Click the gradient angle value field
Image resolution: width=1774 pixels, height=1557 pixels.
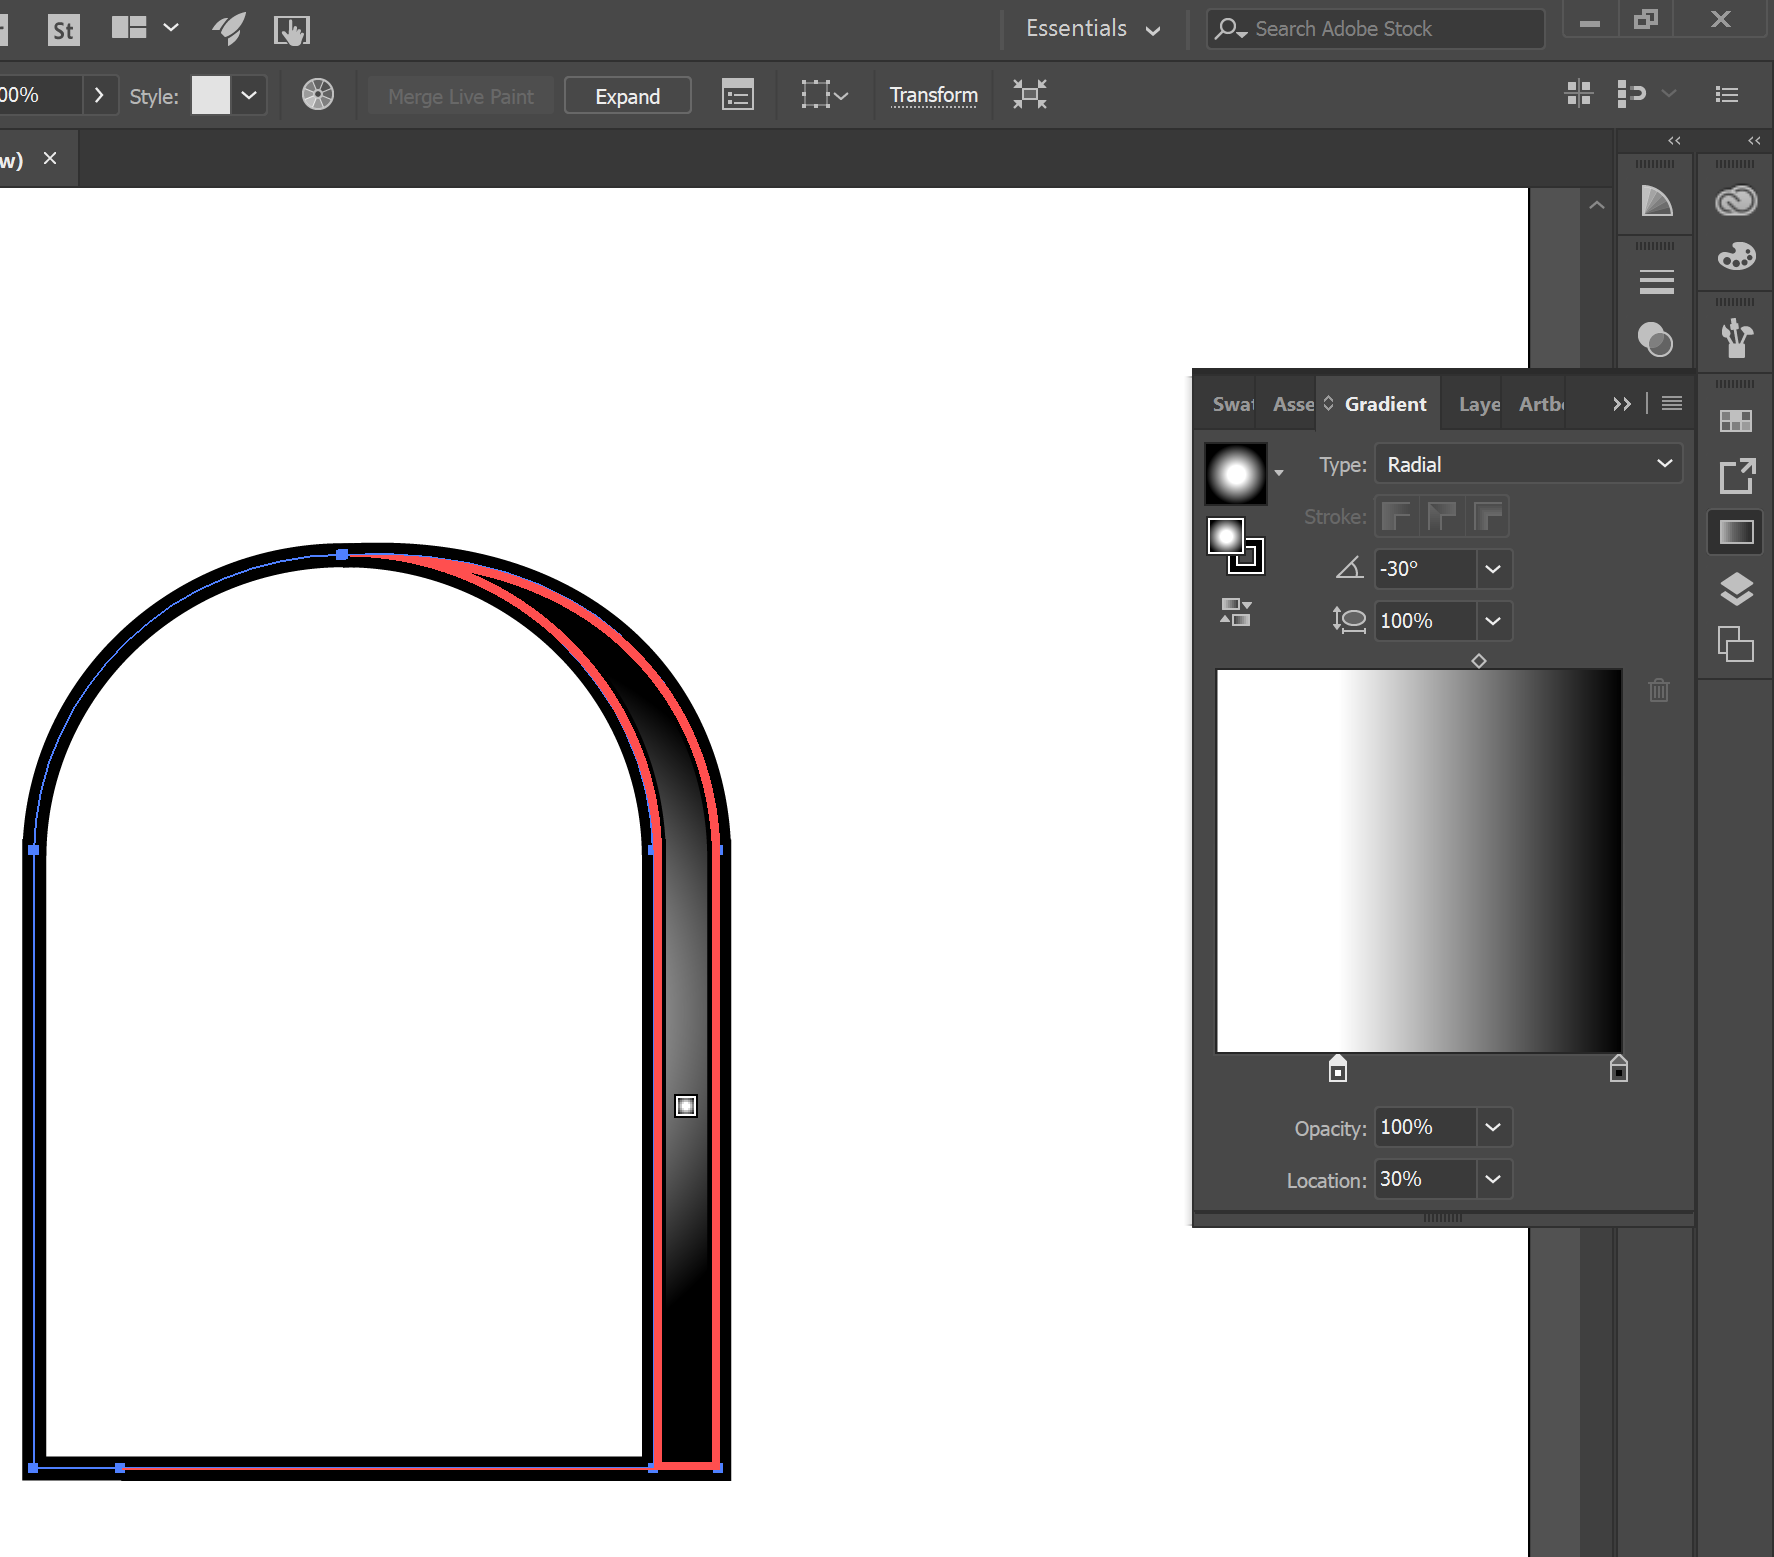1425,569
